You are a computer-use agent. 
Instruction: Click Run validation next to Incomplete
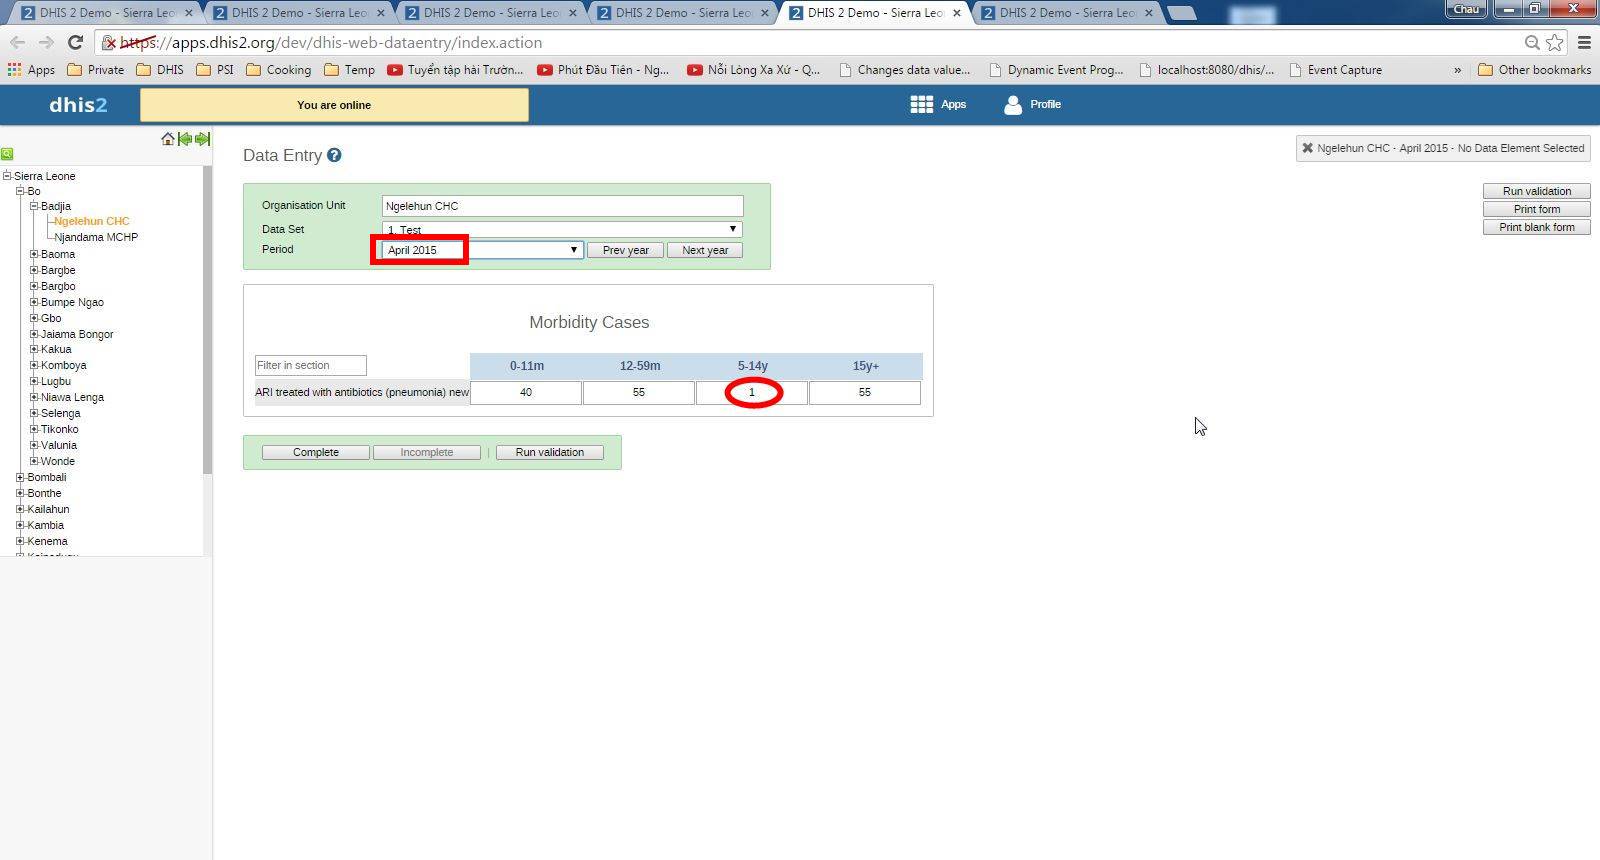coord(550,453)
